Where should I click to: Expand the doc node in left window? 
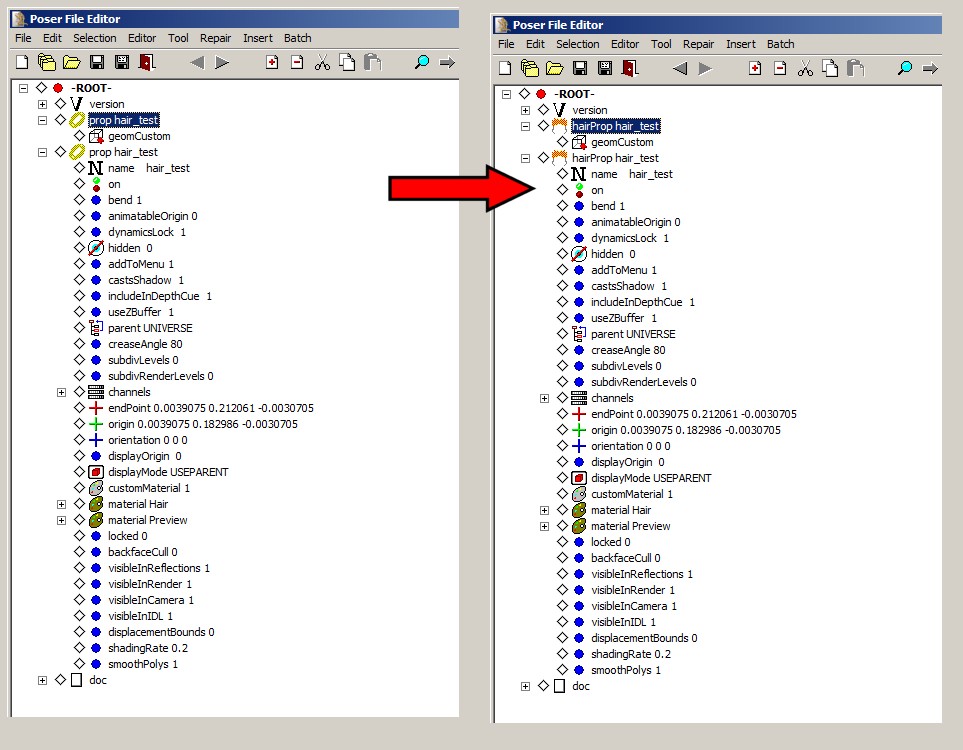pos(42,680)
